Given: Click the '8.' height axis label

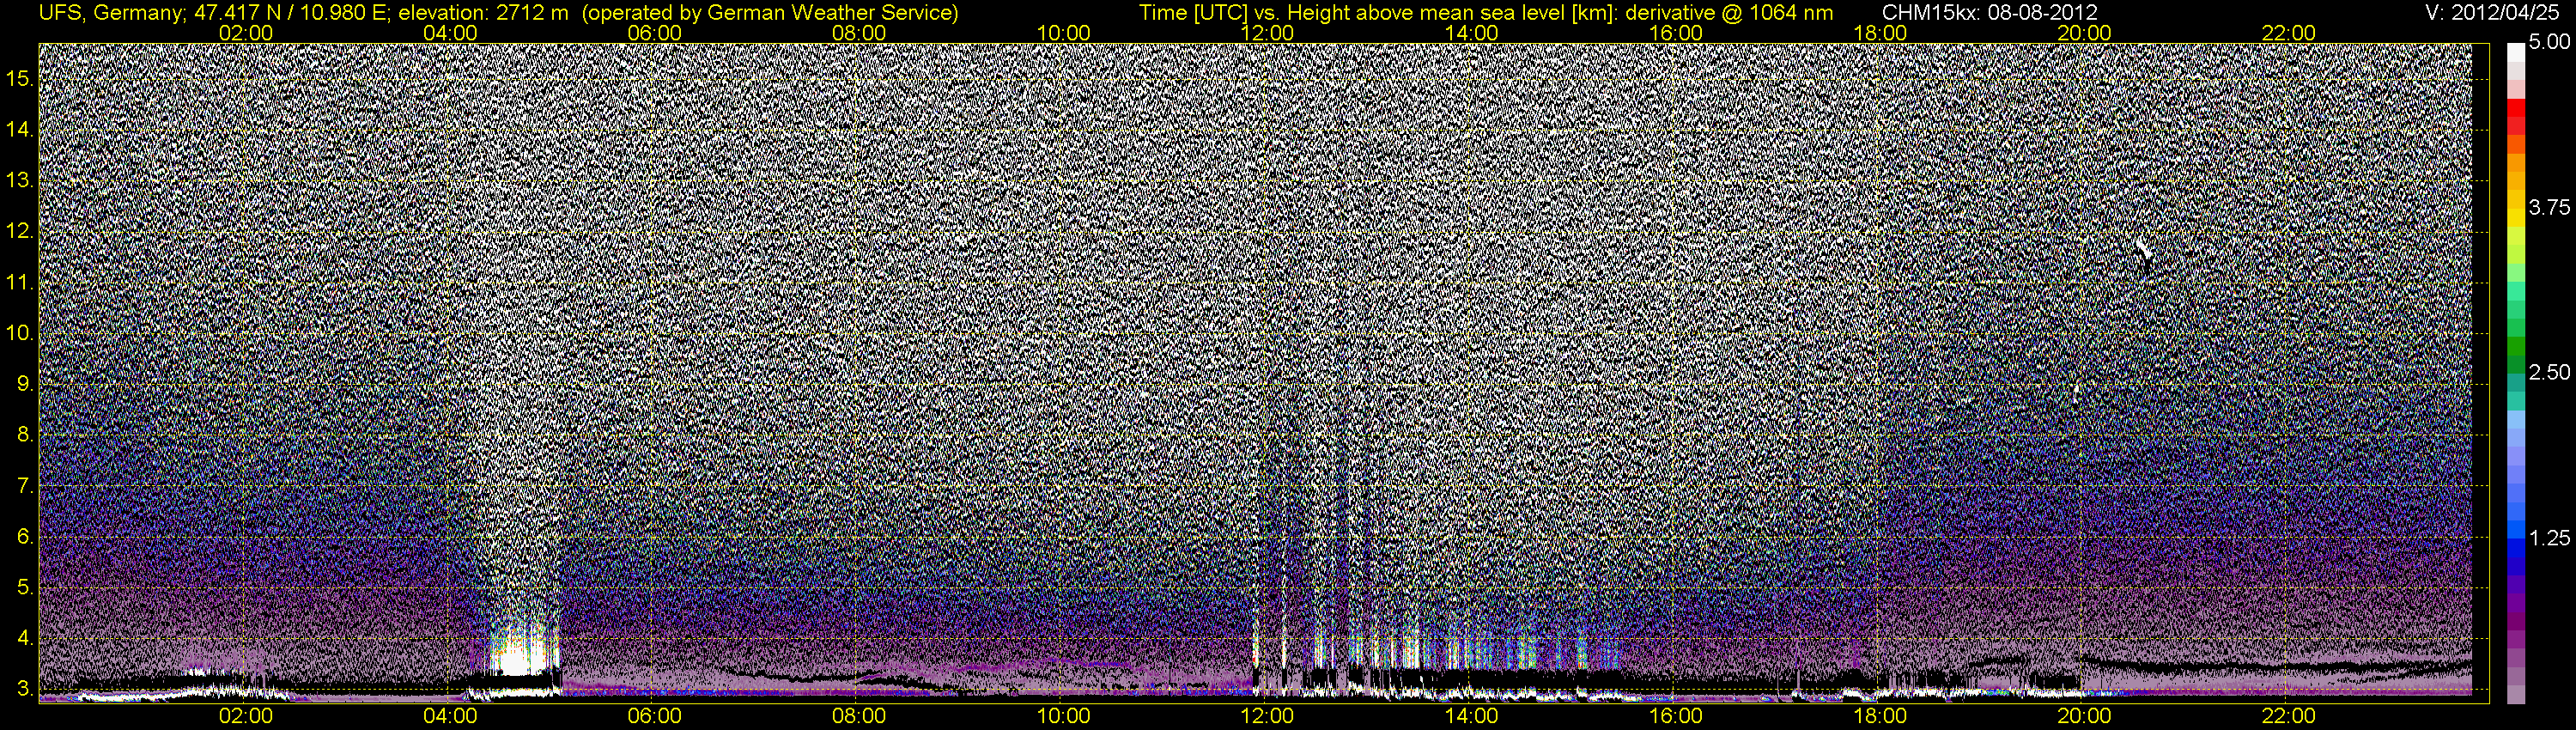Looking at the screenshot, I should pos(26,435).
